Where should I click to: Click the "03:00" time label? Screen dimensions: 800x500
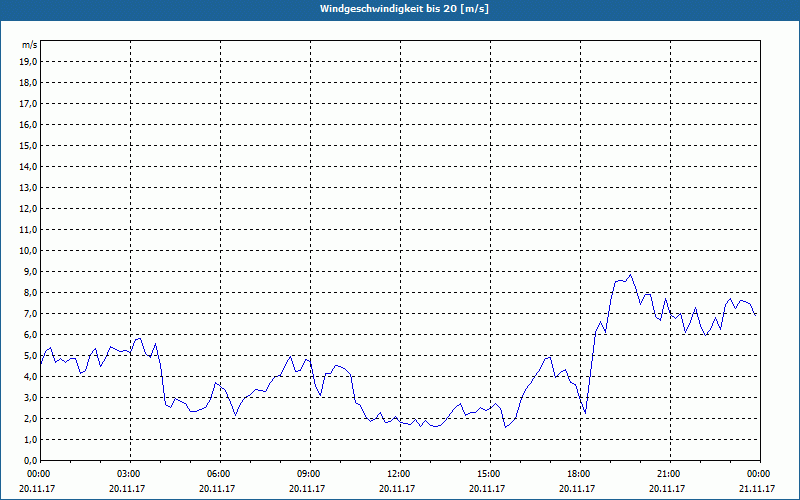(x=131, y=474)
